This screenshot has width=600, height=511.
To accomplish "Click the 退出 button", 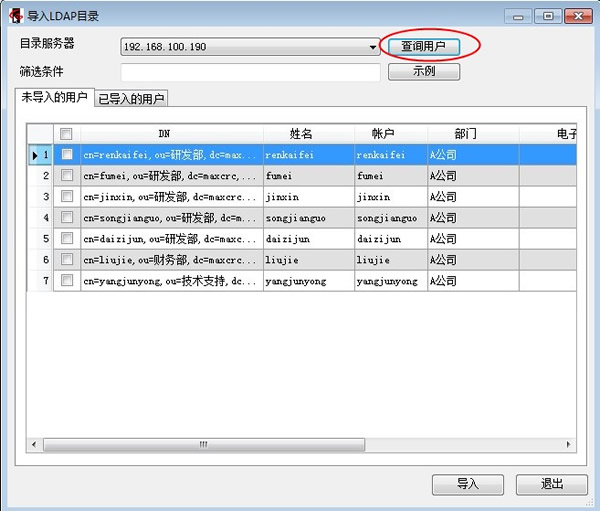I will (551, 484).
